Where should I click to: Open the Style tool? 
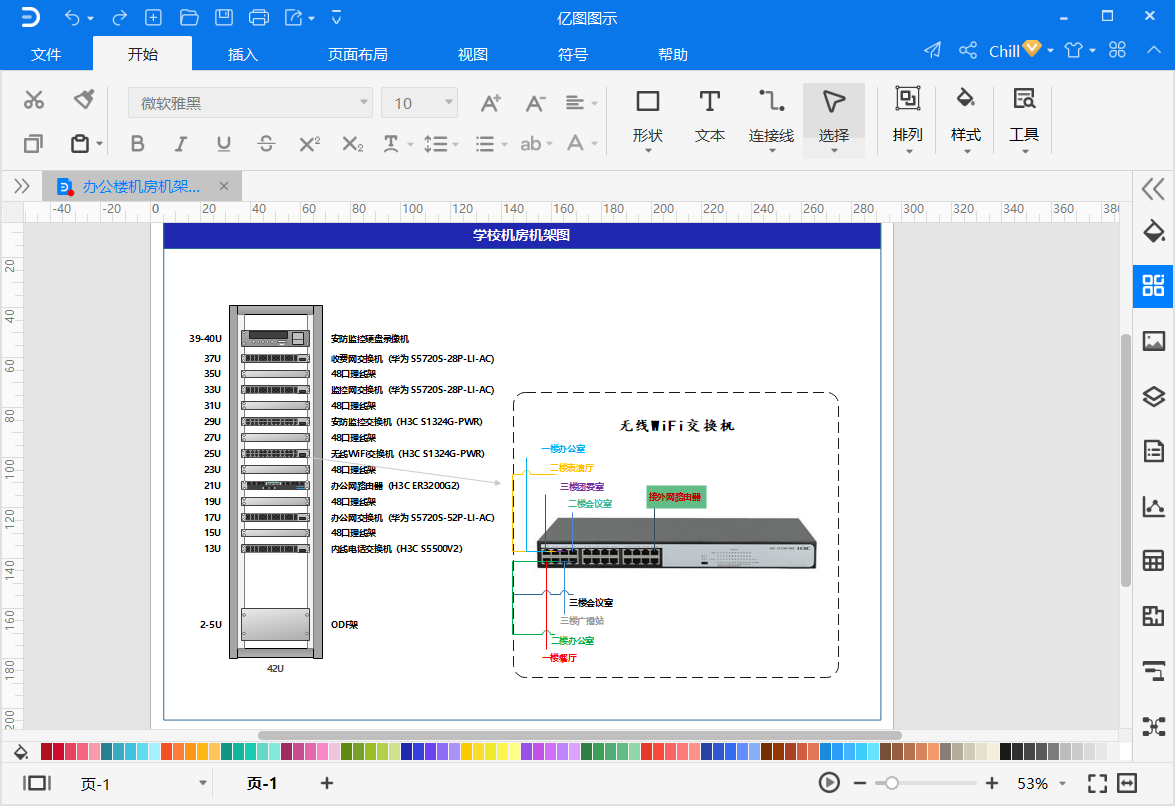pyautogui.click(x=965, y=120)
